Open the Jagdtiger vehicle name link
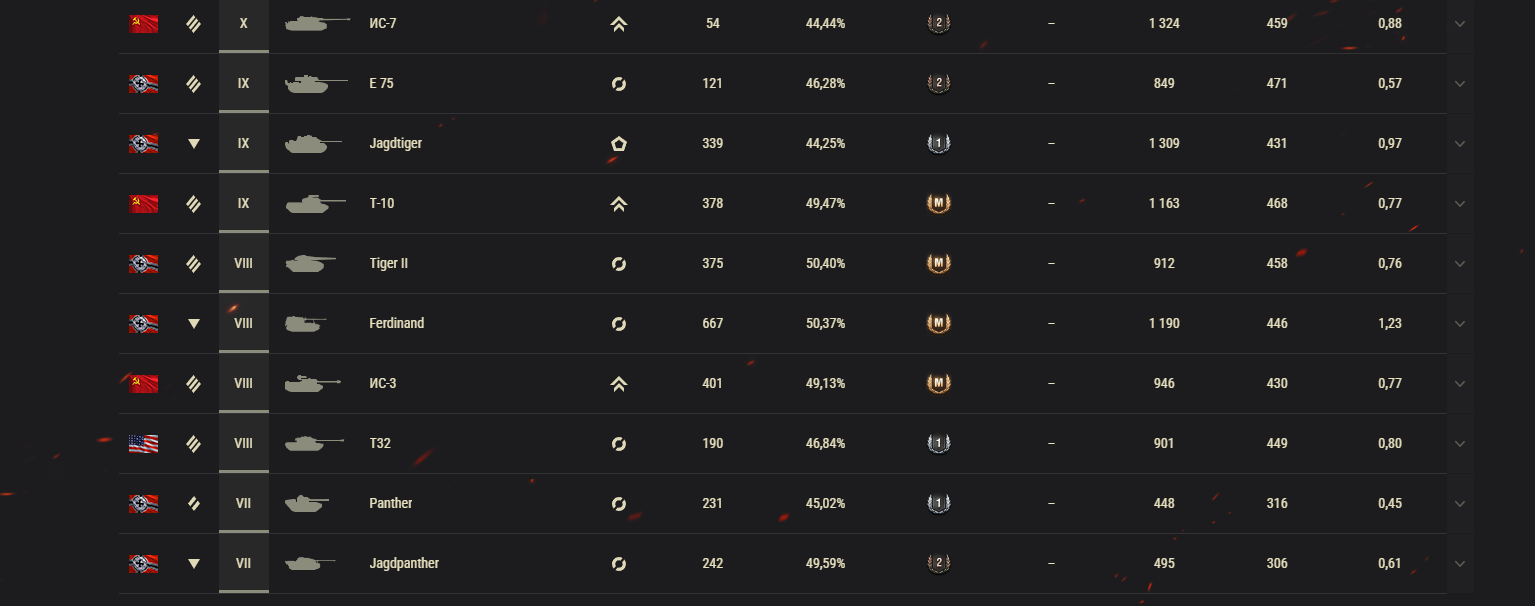1535x606 pixels. pos(395,144)
